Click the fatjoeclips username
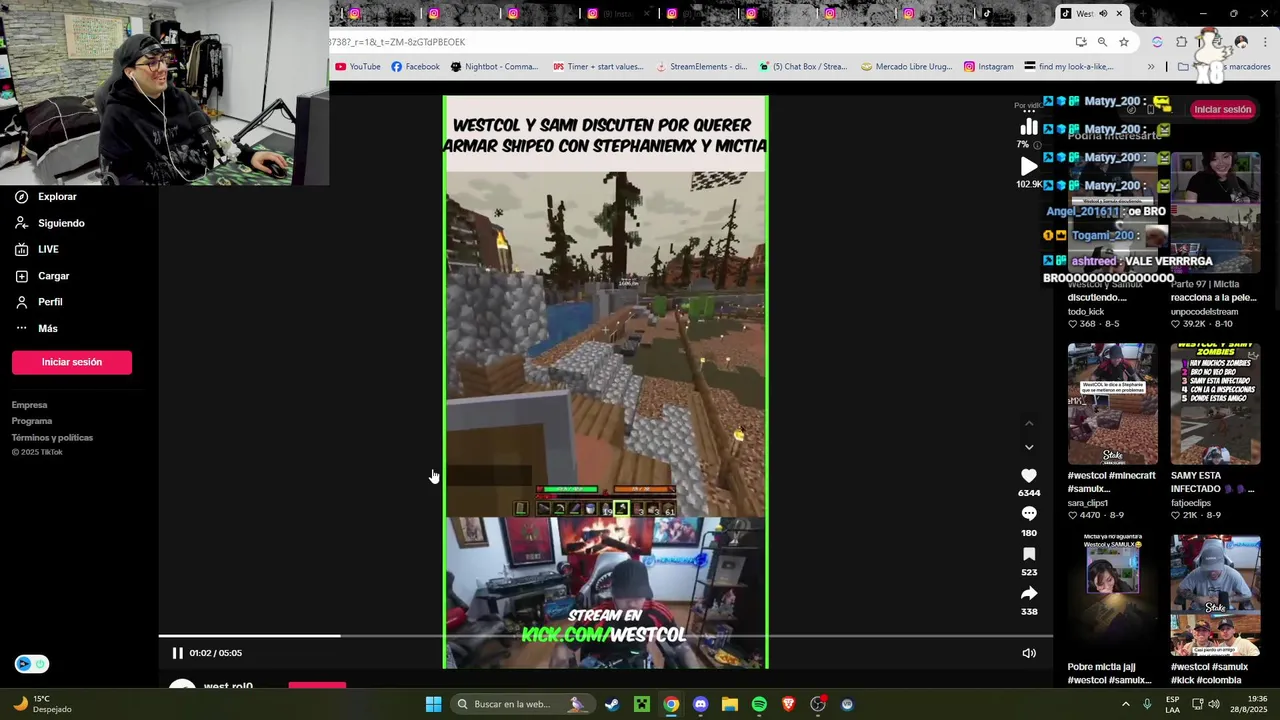Image resolution: width=1280 pixels, height=720 pixels. (x=1191, y=503)
